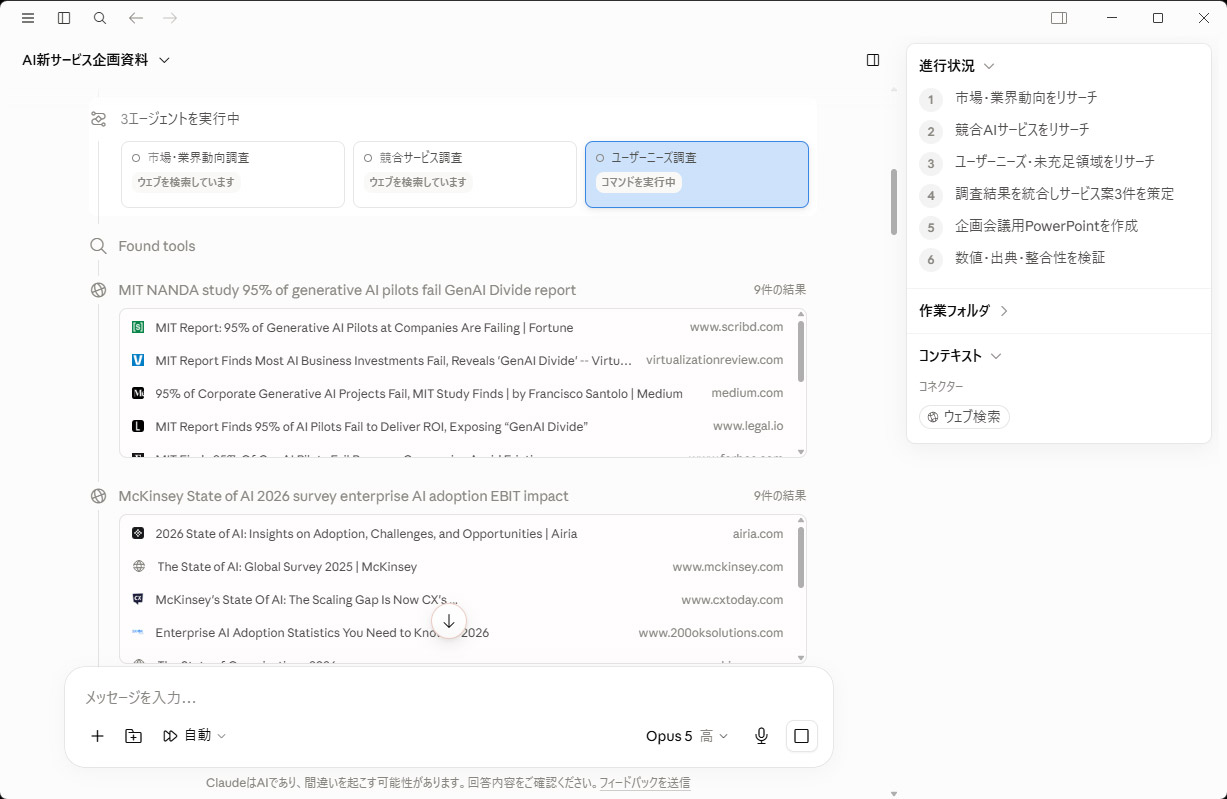Click globe icon beside MIT NANDA study search
Screen dimensions: 1227x799
pos(98,290)
